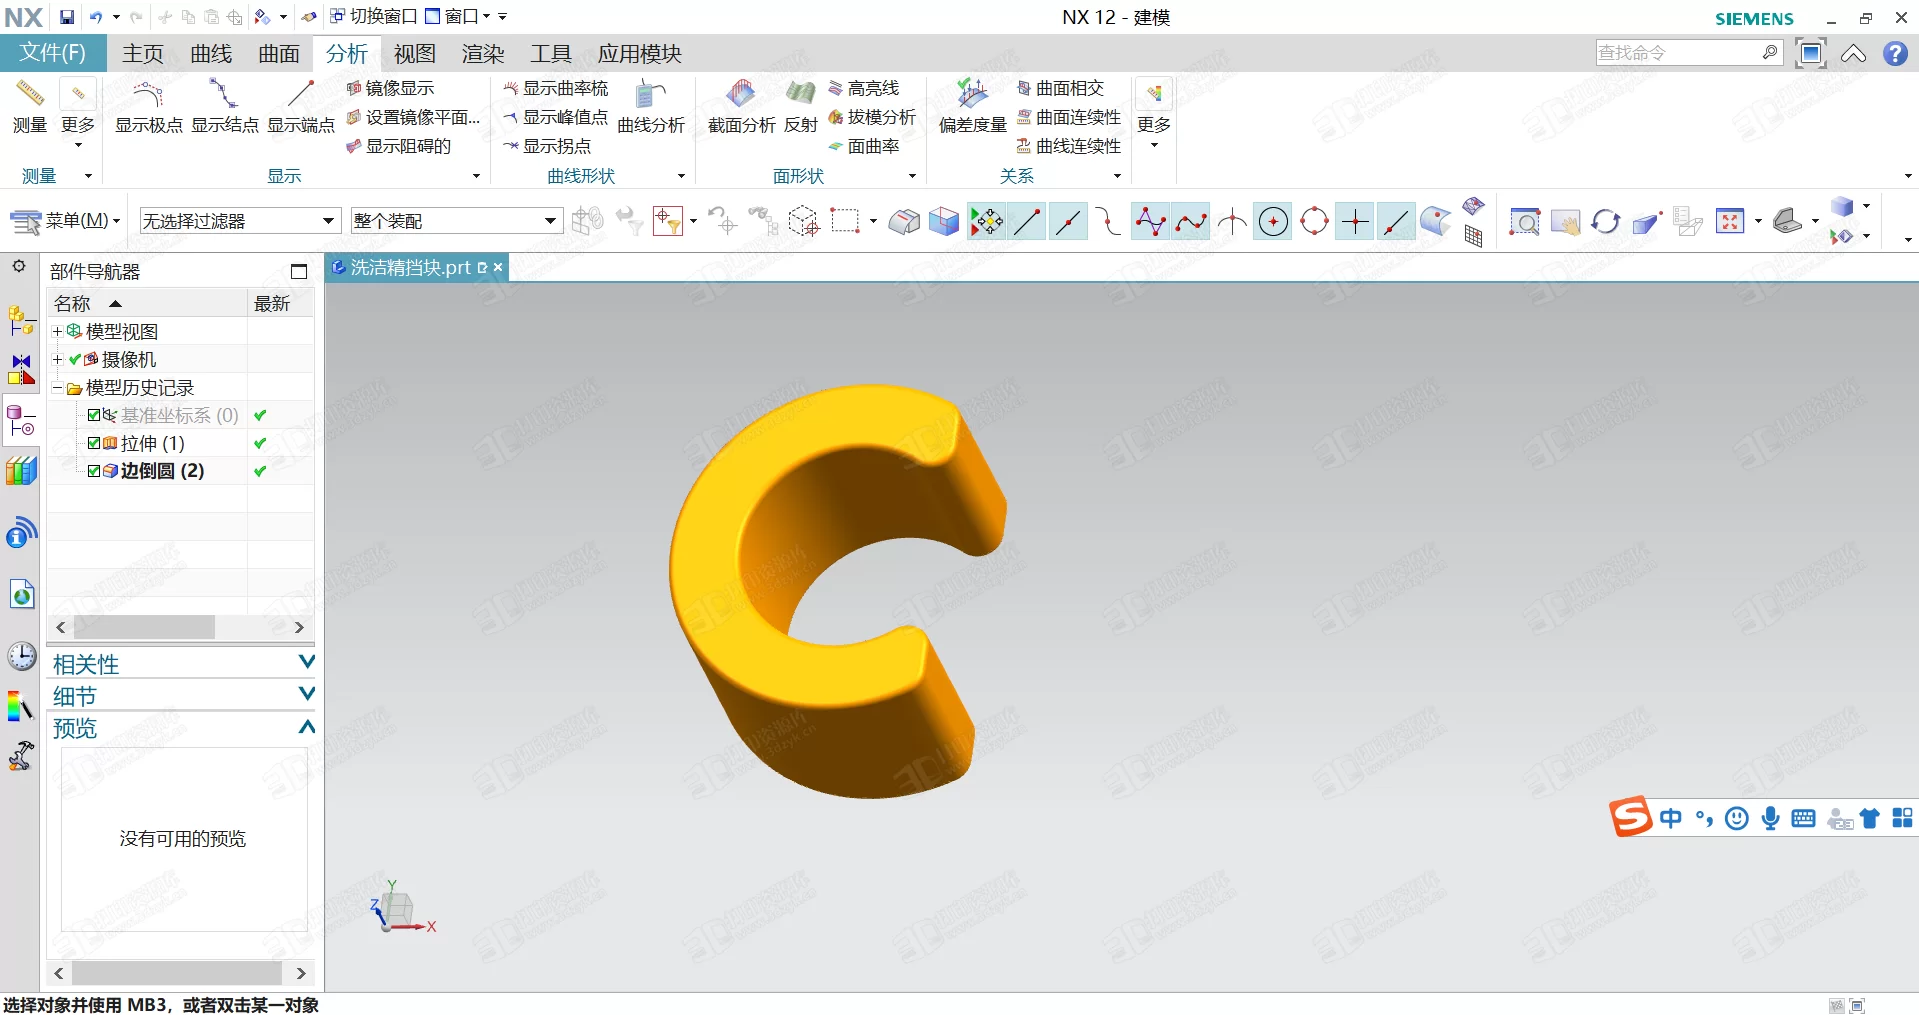Viewport: 1919px width, 1015px height.
Task: Launch 截面分析 section analysis
Action: pyautogui.click(x=741, y=105)
